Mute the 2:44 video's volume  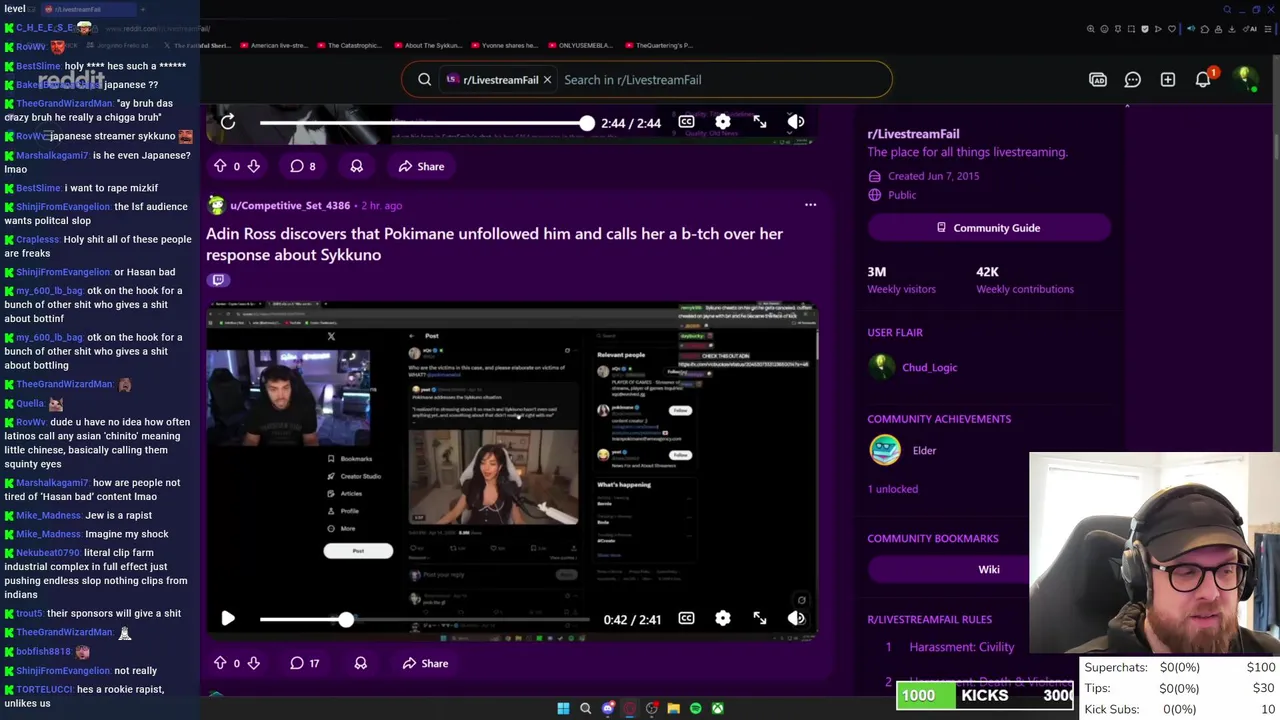(x=796, y=122)
